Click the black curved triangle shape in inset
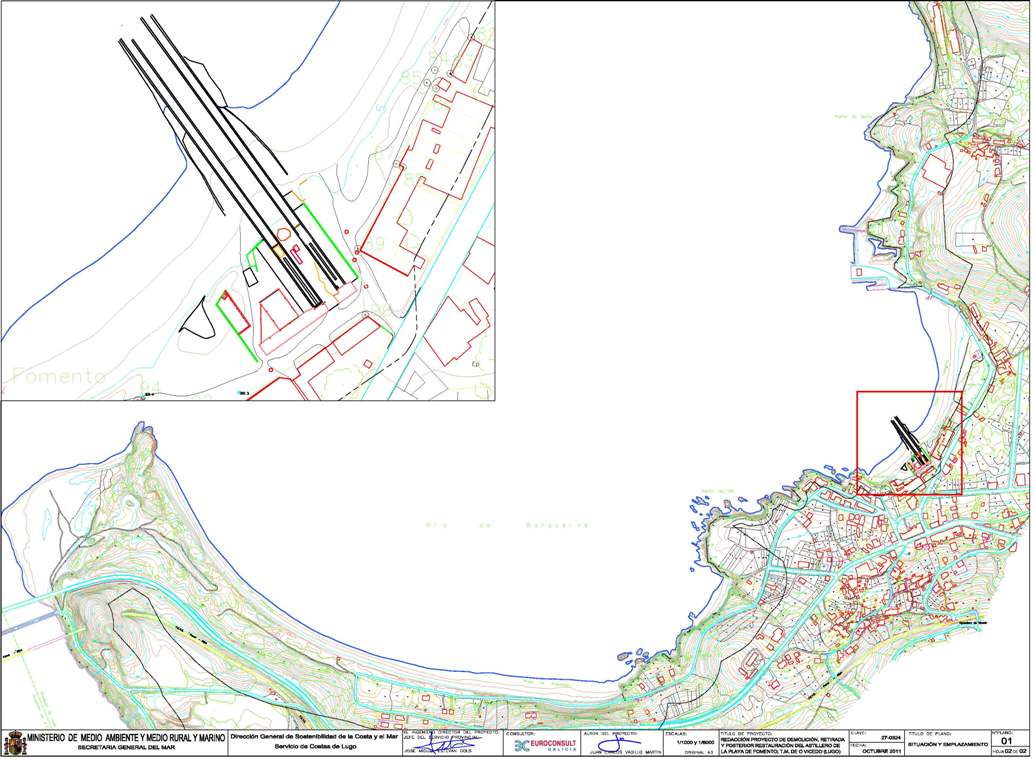Screen dimensions: 1033x759 198,315
